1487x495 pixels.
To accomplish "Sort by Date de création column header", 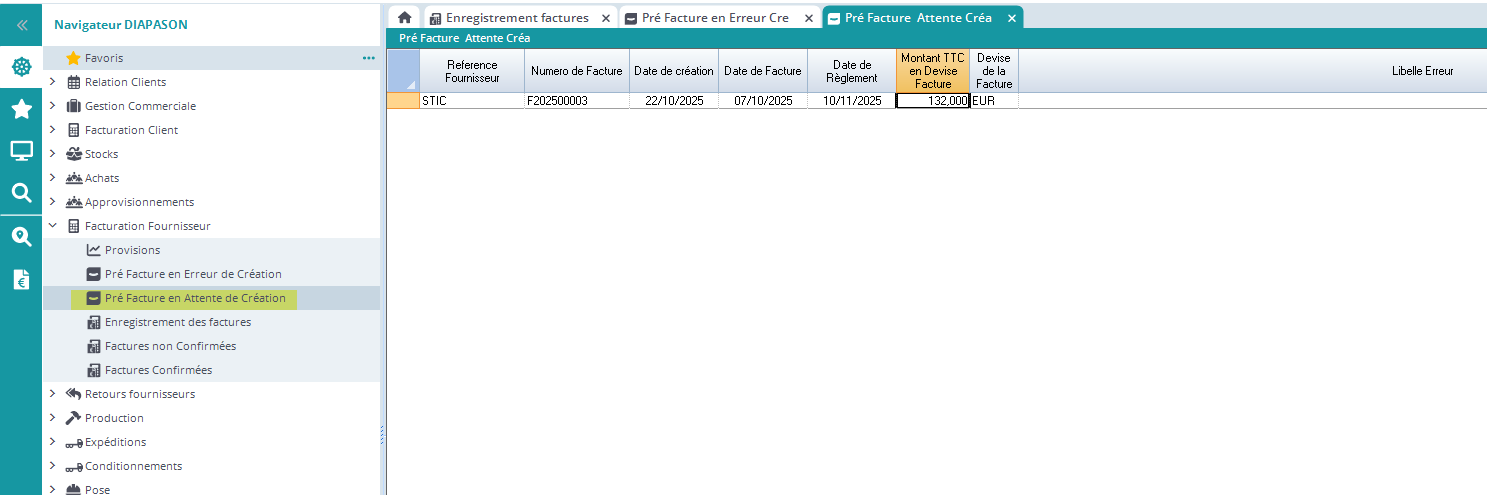I will pos(673,71).
